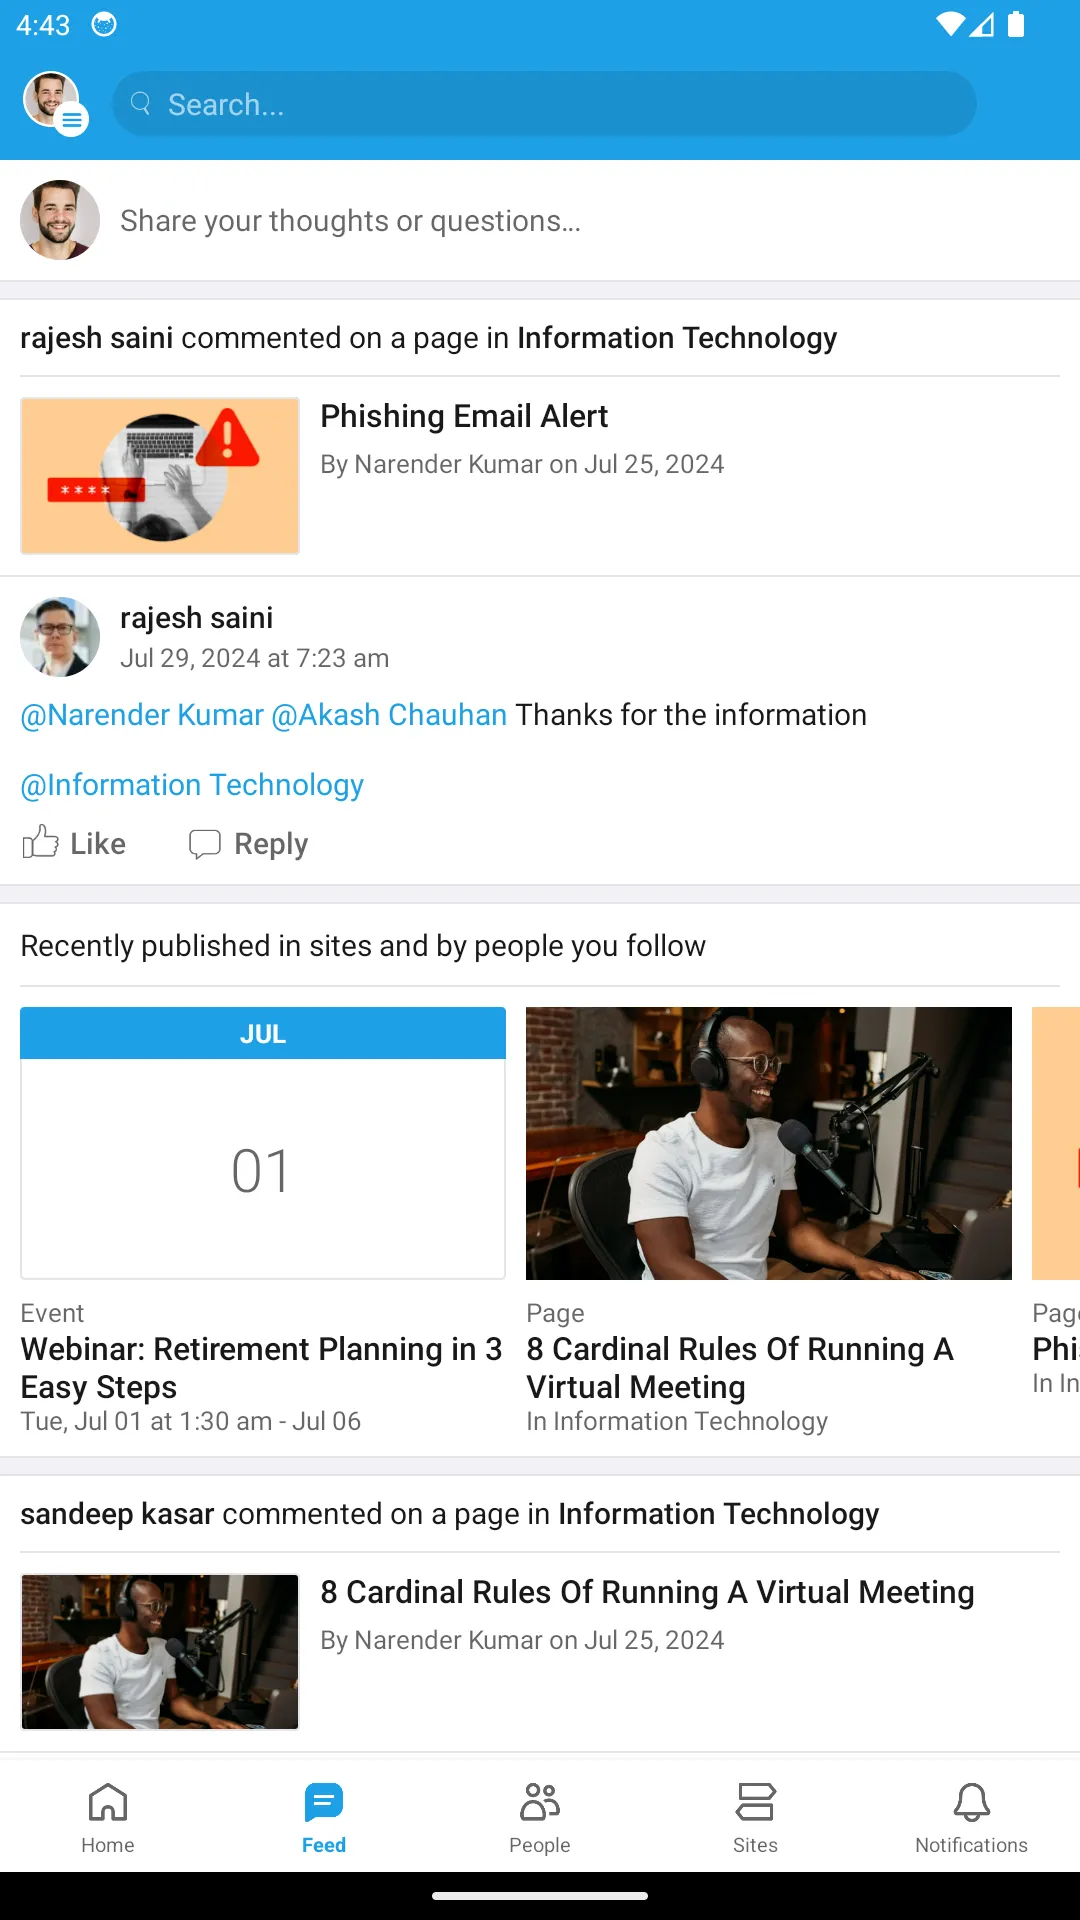Open the @Narender Kumar mention
Image resolution: width=1080 pixels, height=1920 pixels.
click(142, 715)
